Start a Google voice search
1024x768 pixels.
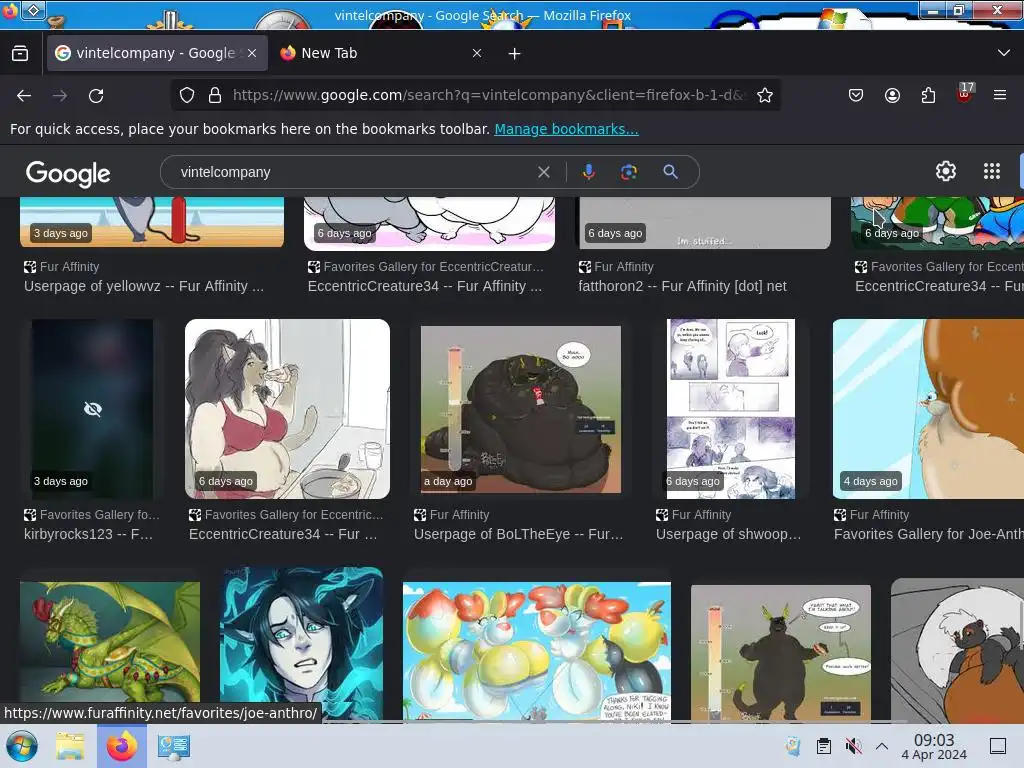pos(588,172)
